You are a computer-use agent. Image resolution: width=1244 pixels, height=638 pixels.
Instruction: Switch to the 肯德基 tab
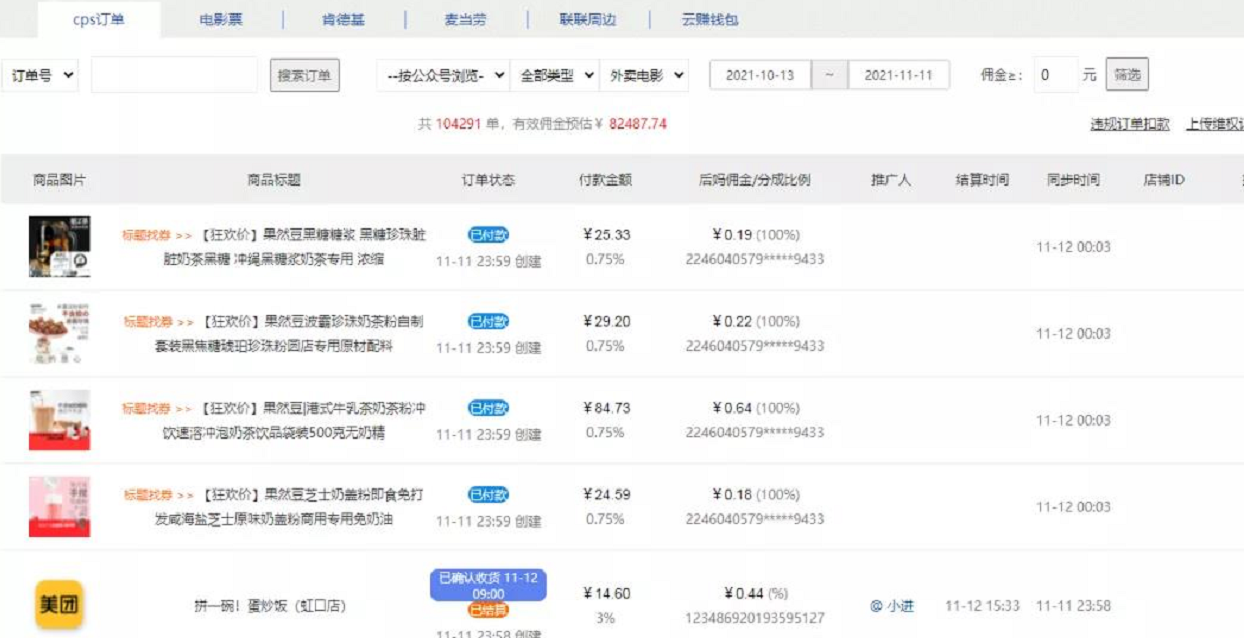[343, 19]
